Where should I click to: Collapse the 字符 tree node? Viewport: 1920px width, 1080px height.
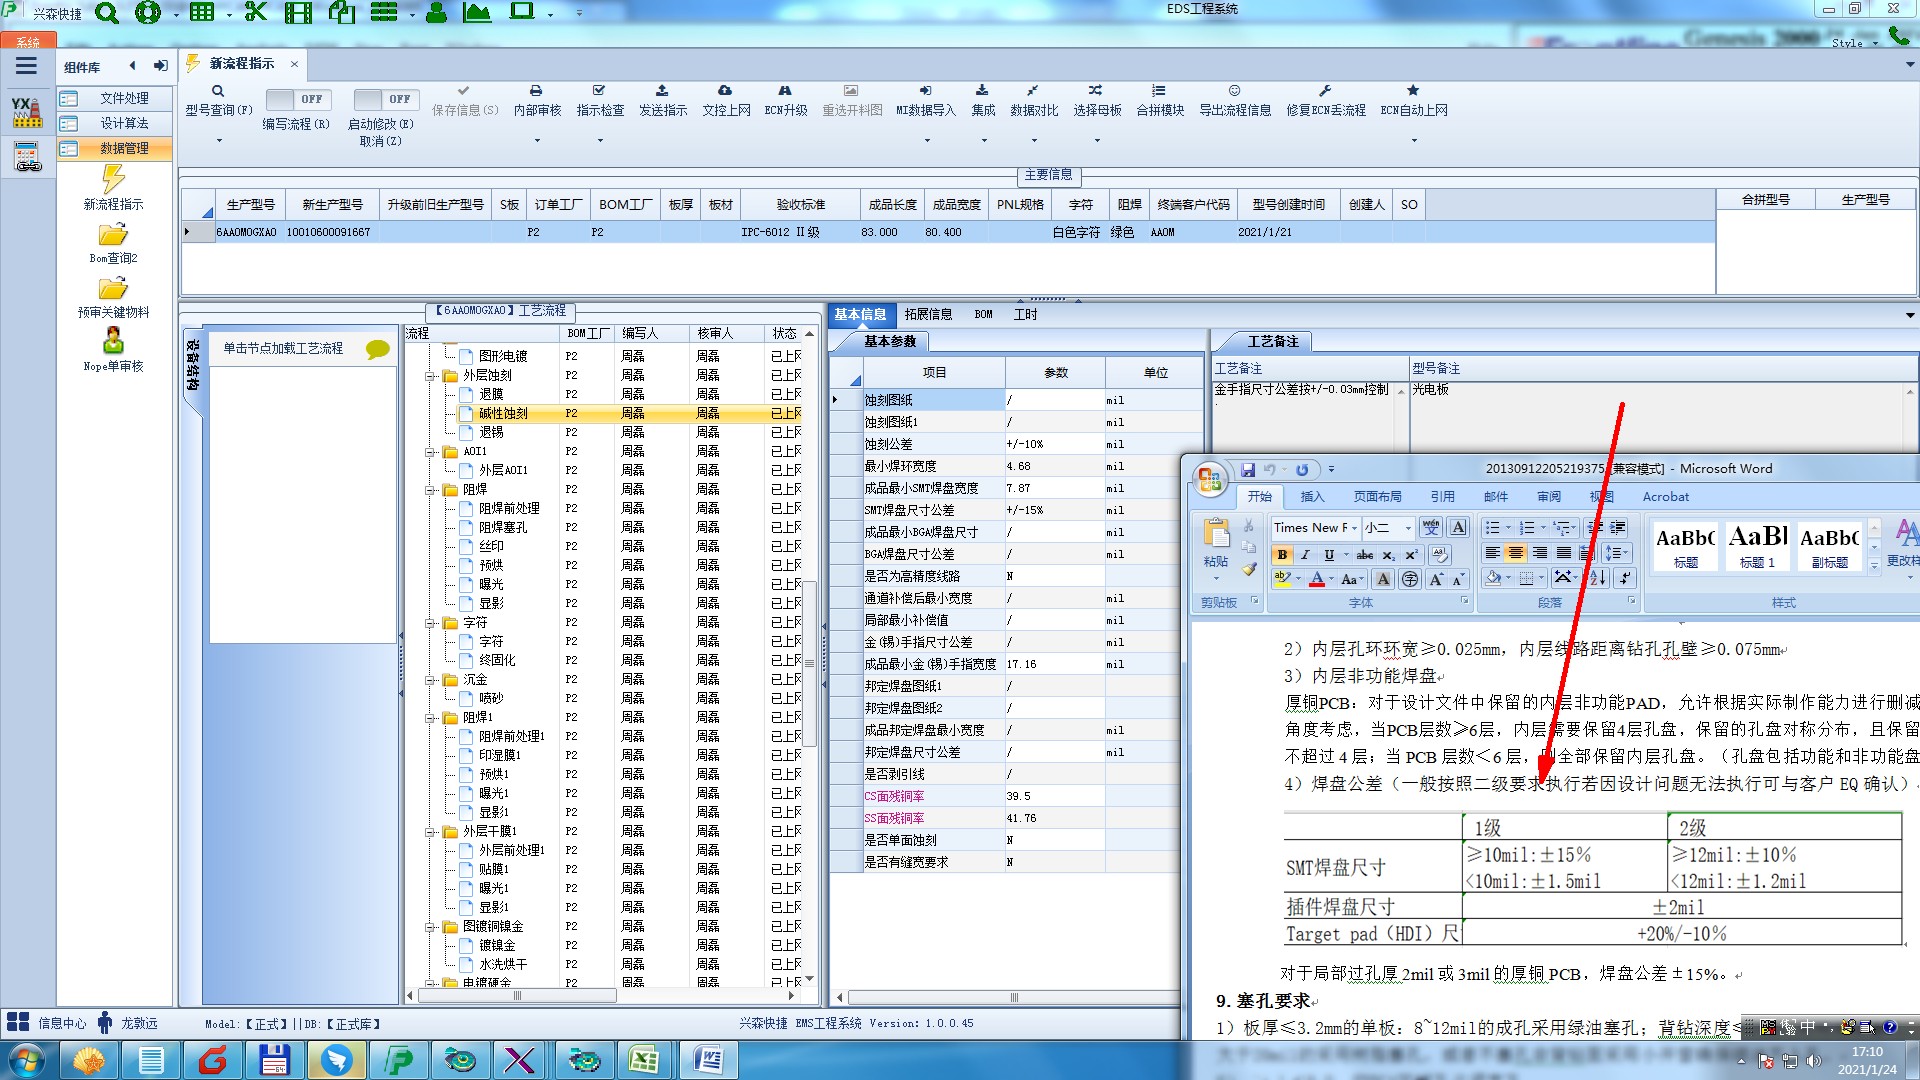[x=430, y=623]
